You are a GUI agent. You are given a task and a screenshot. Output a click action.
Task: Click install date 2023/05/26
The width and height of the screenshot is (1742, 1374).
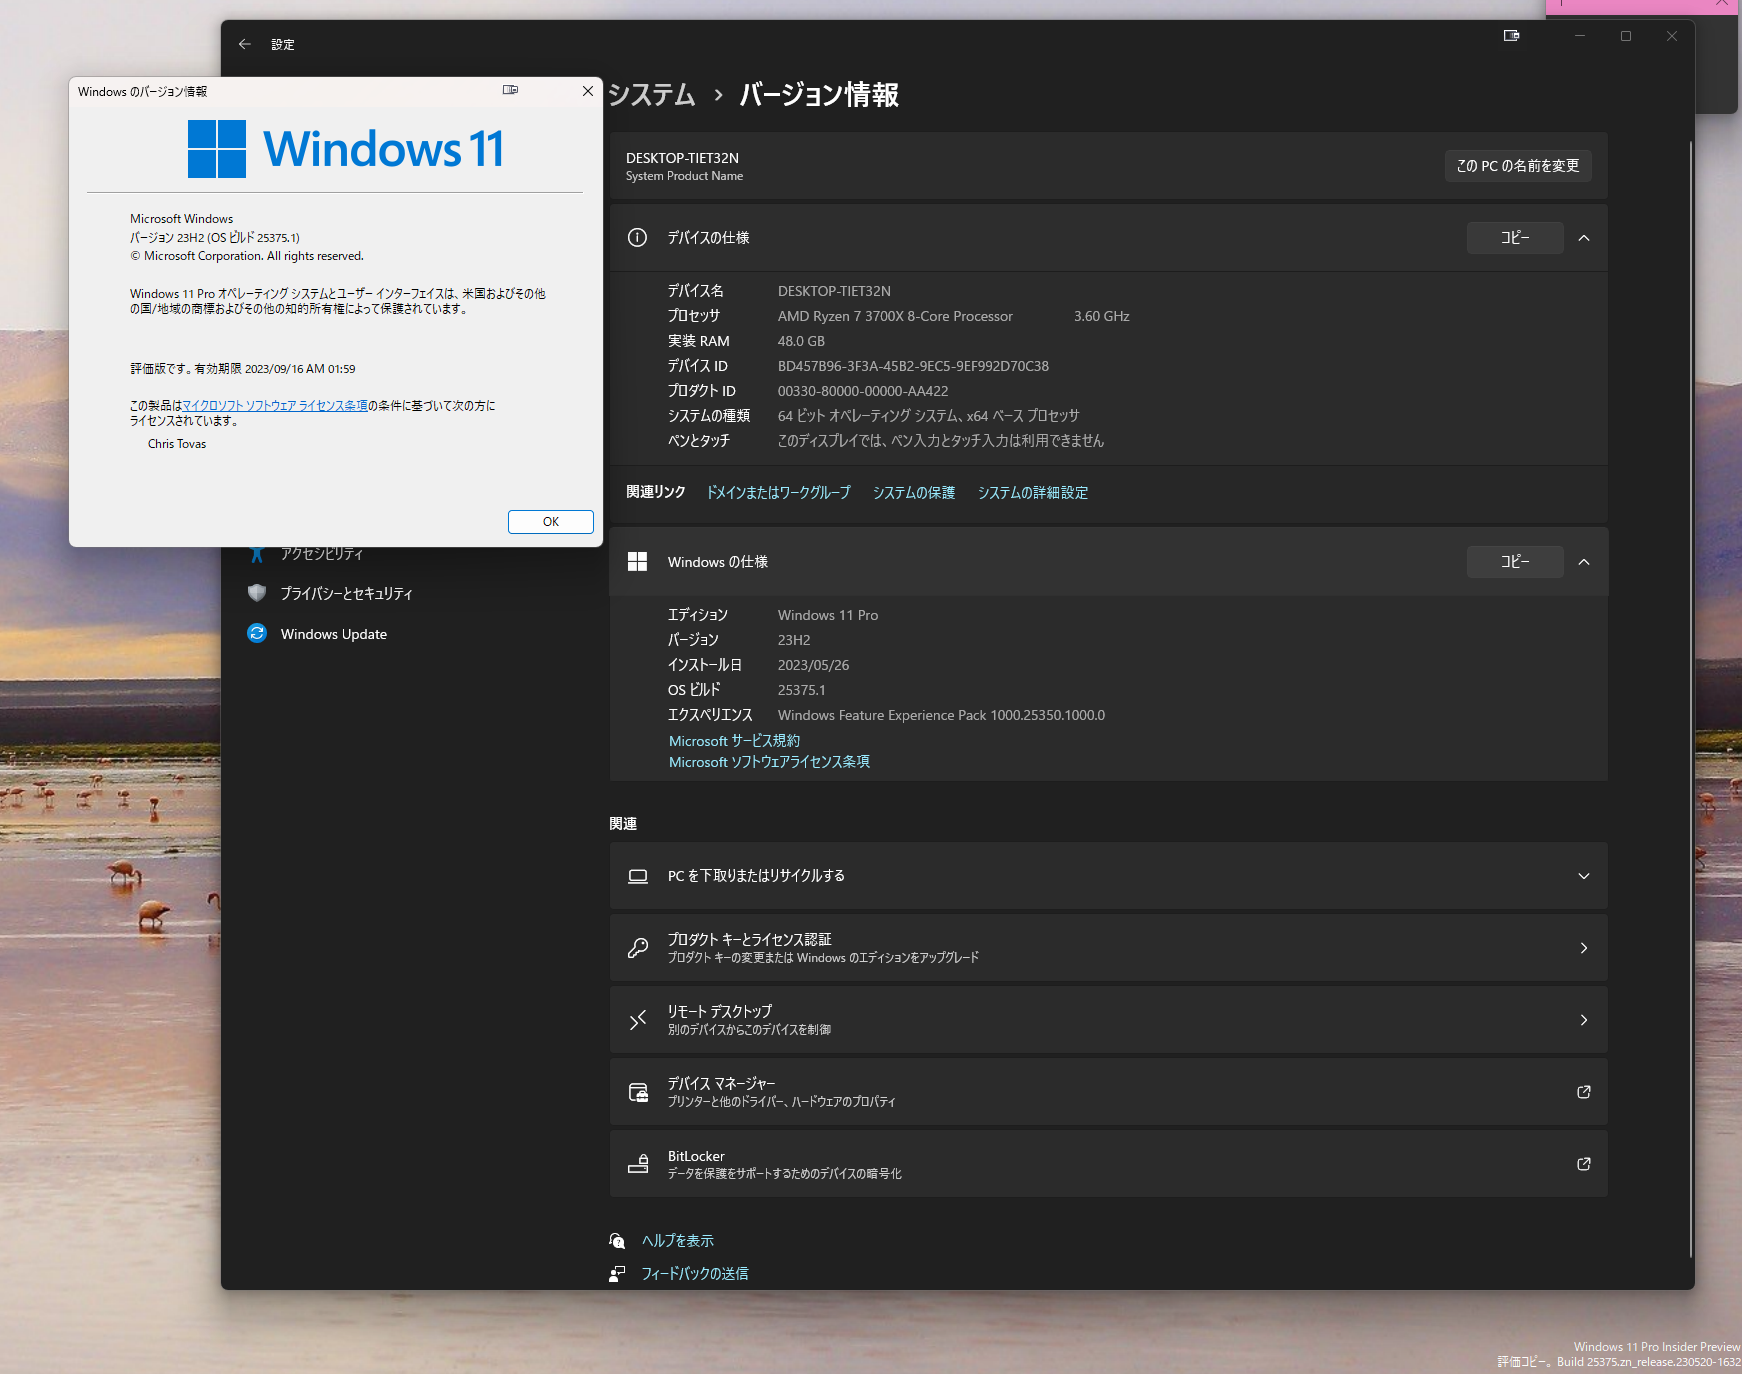click(x=814, y=665)
